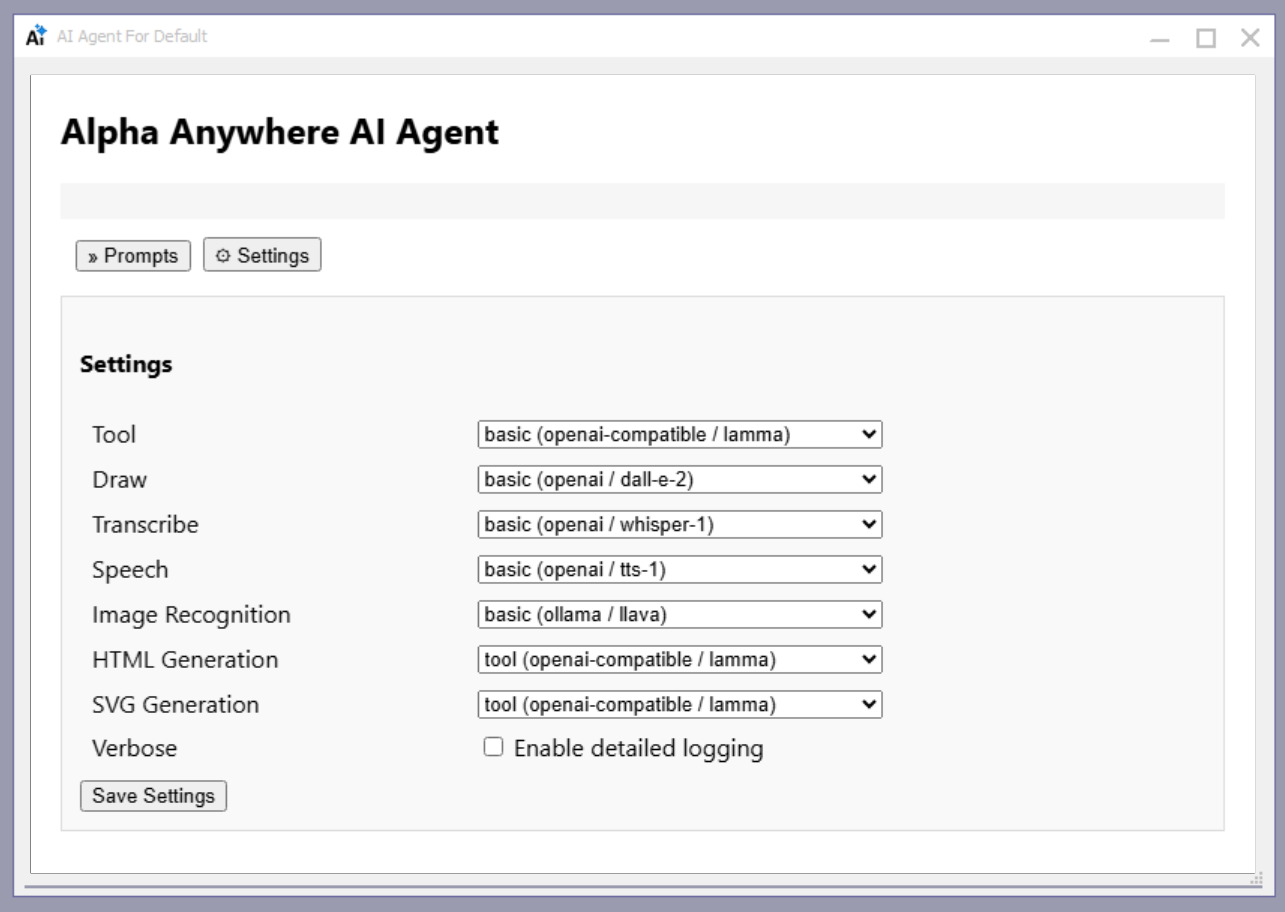
Task: Click the 'Verbose' setting label
Action: pos(134,748)
